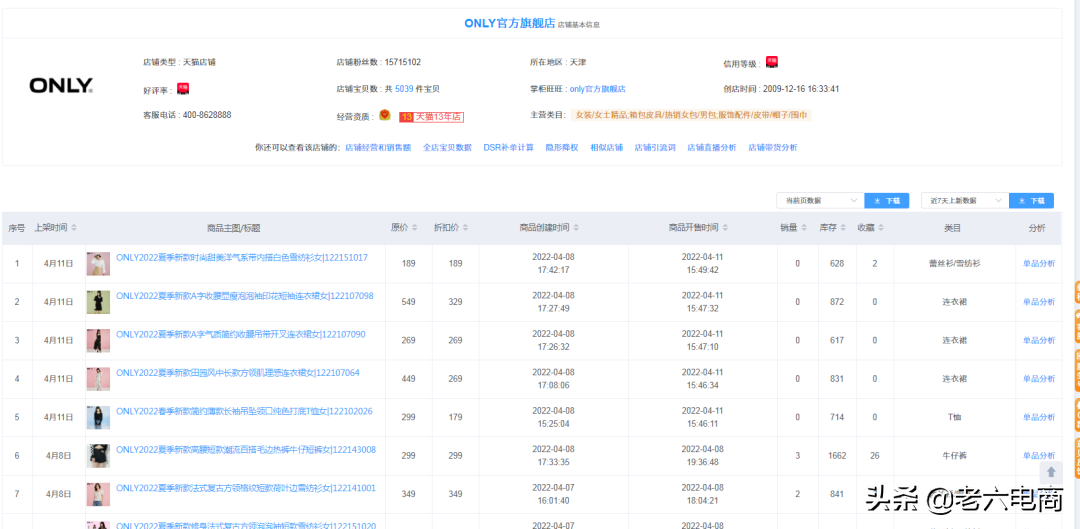Click the 商品主图/标题 column header
Screen dimensions: 1080x529
(x=233, y=228)
